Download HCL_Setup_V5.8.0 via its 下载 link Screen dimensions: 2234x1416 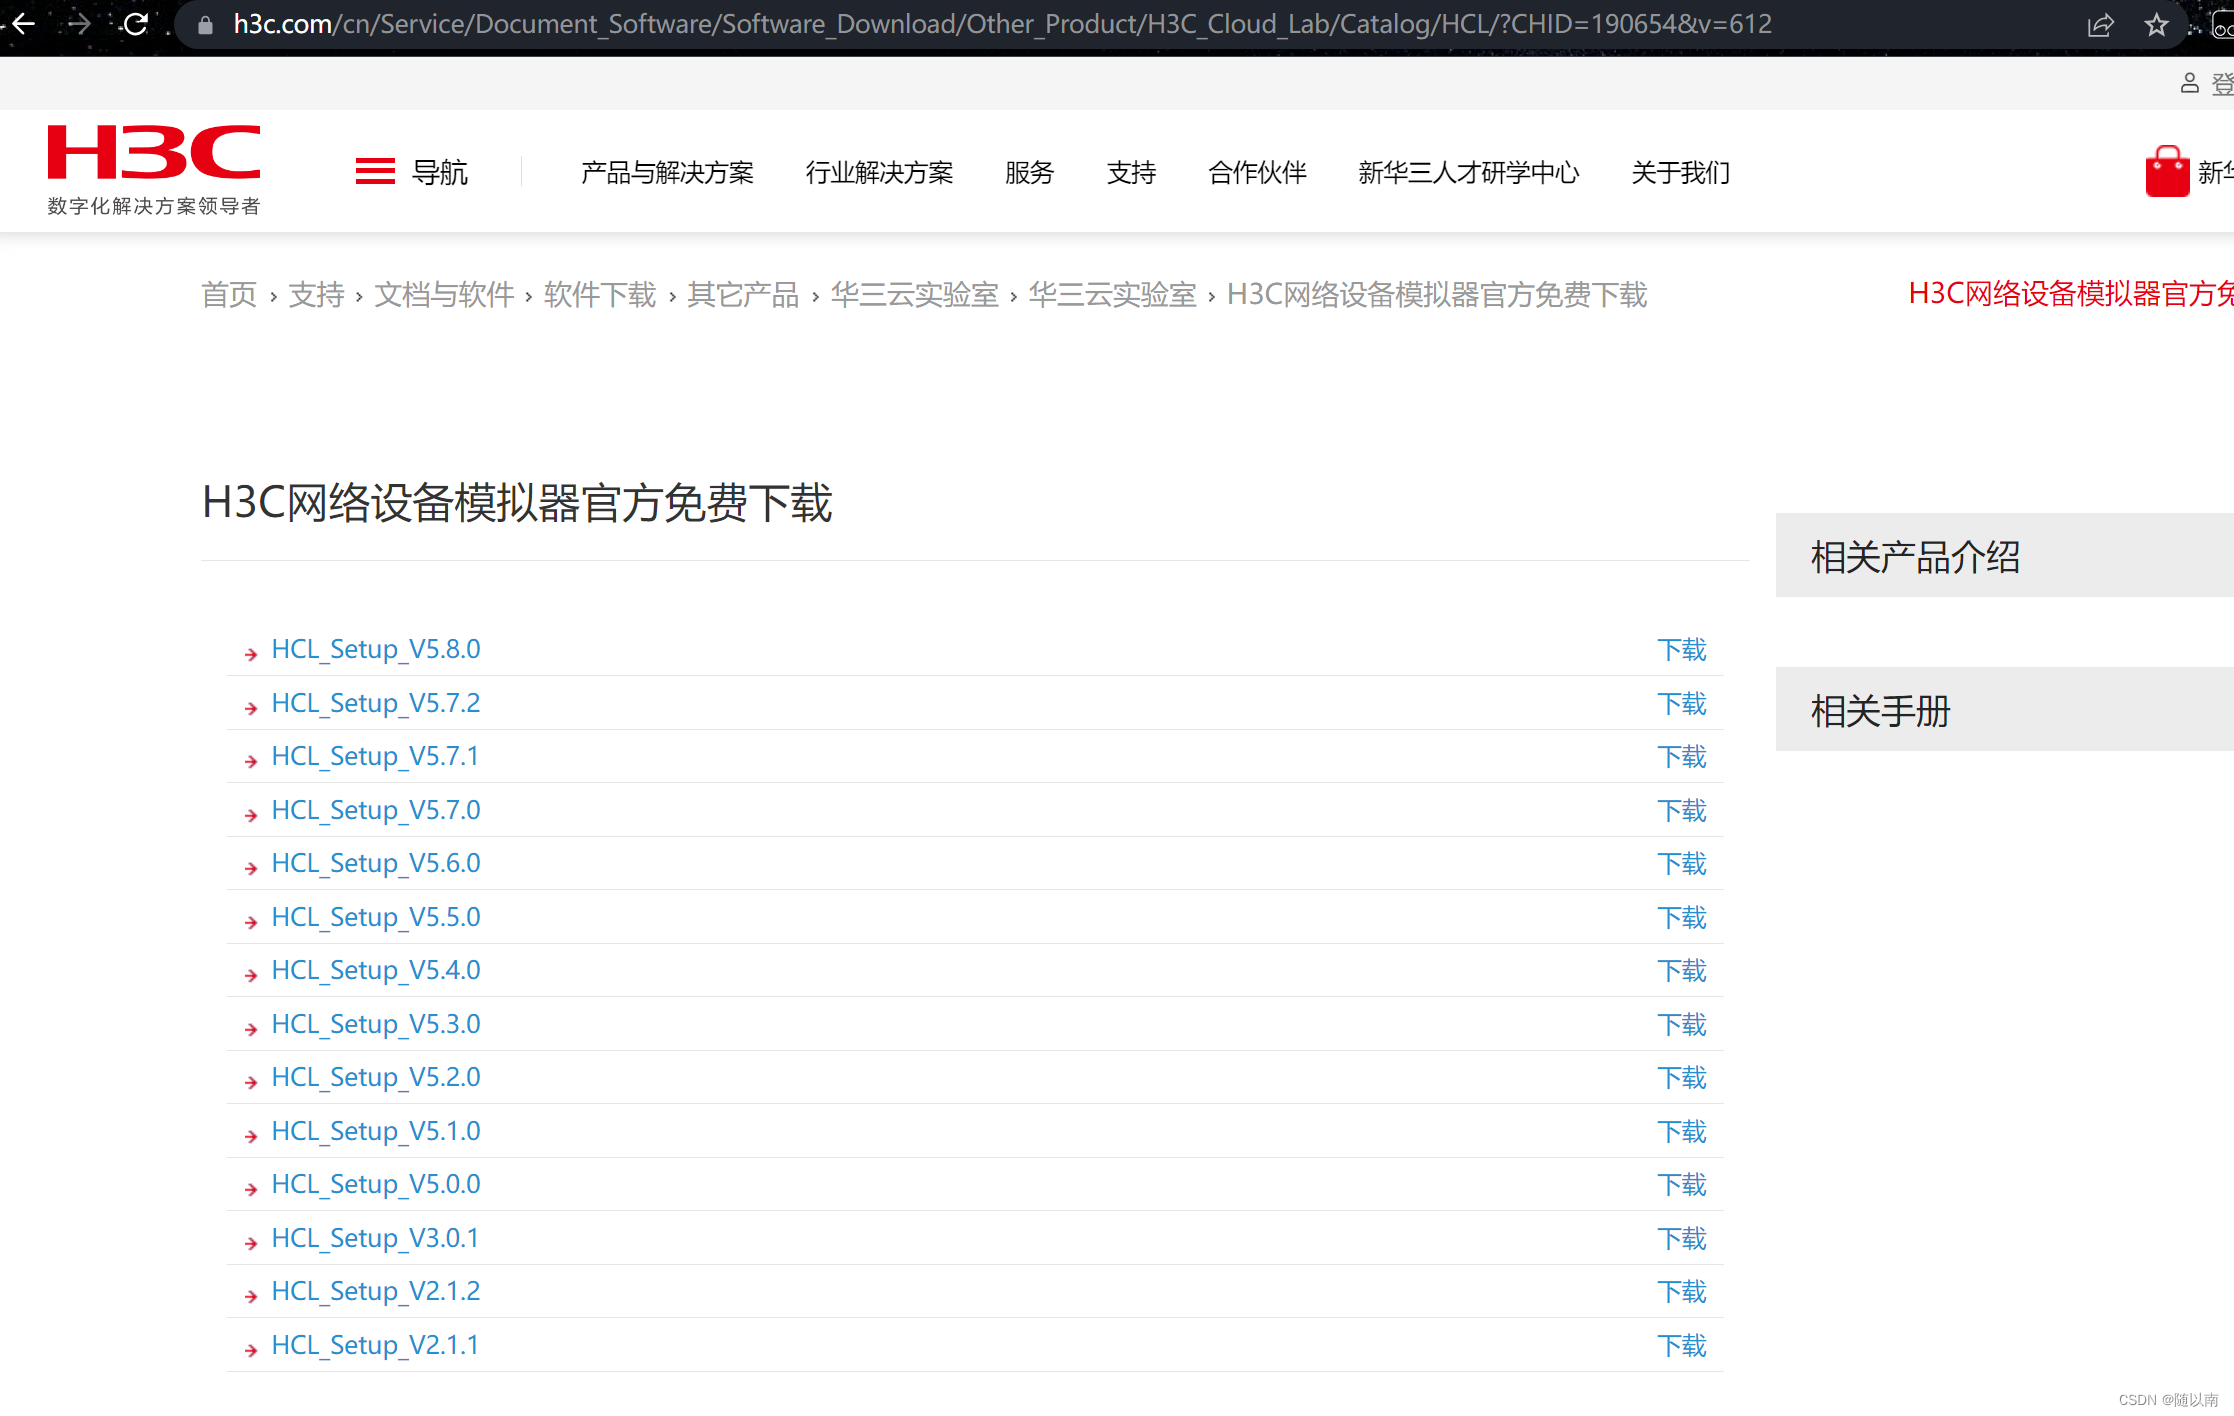coord(1682,649)
